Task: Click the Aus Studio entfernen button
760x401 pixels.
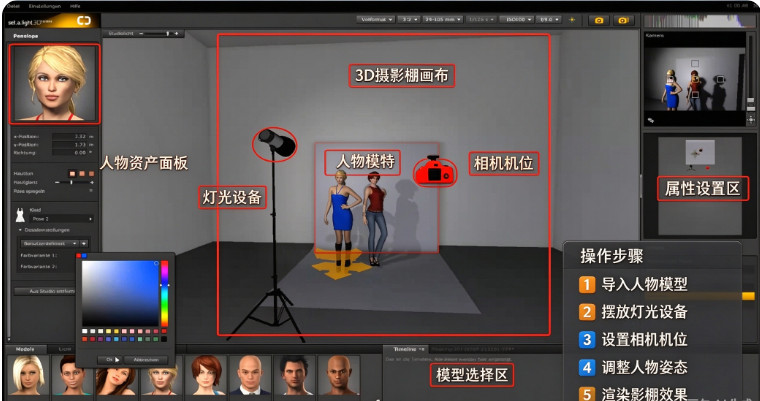Action: (45, 291)
